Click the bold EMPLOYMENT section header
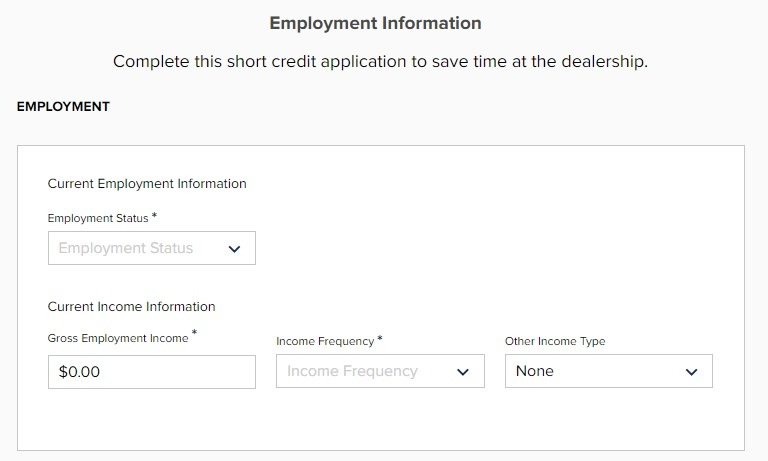 63,106
